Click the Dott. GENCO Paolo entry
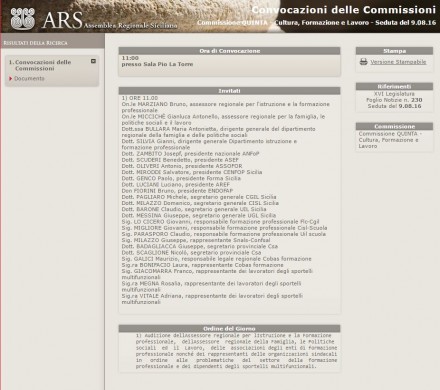This screenshot has width=440, height=390. pyautogui.click(x=181, y=179)
